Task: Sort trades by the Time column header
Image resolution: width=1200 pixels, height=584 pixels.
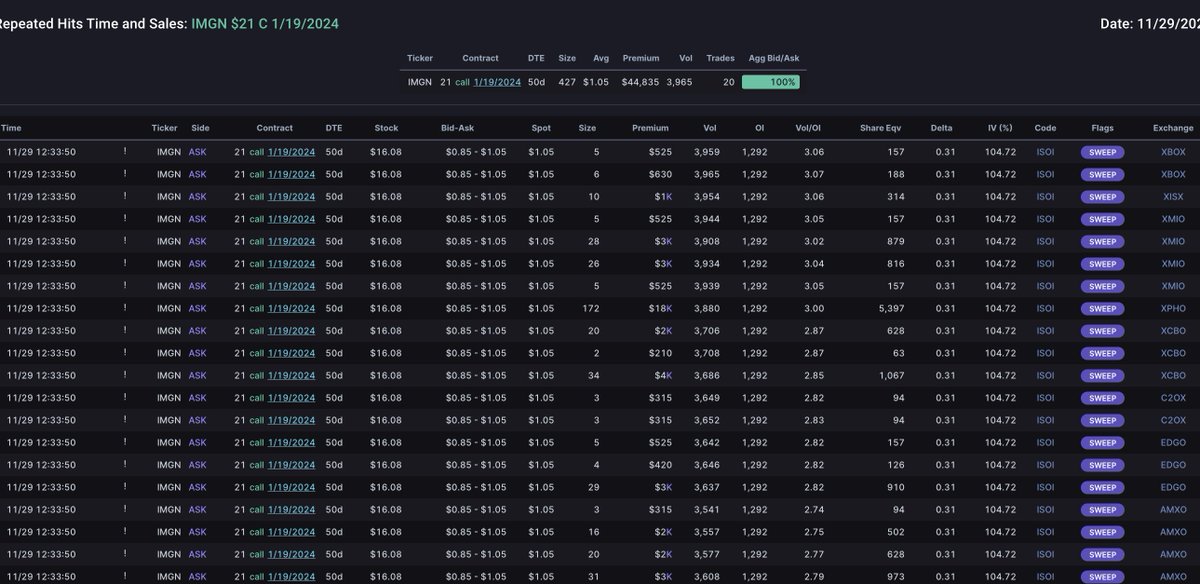Action: click(10, 128)
